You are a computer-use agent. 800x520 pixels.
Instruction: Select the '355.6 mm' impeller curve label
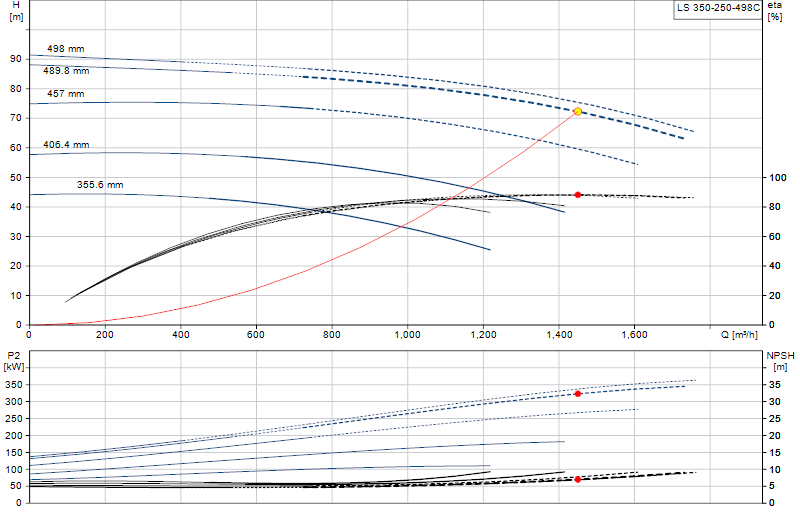[100, 185]
